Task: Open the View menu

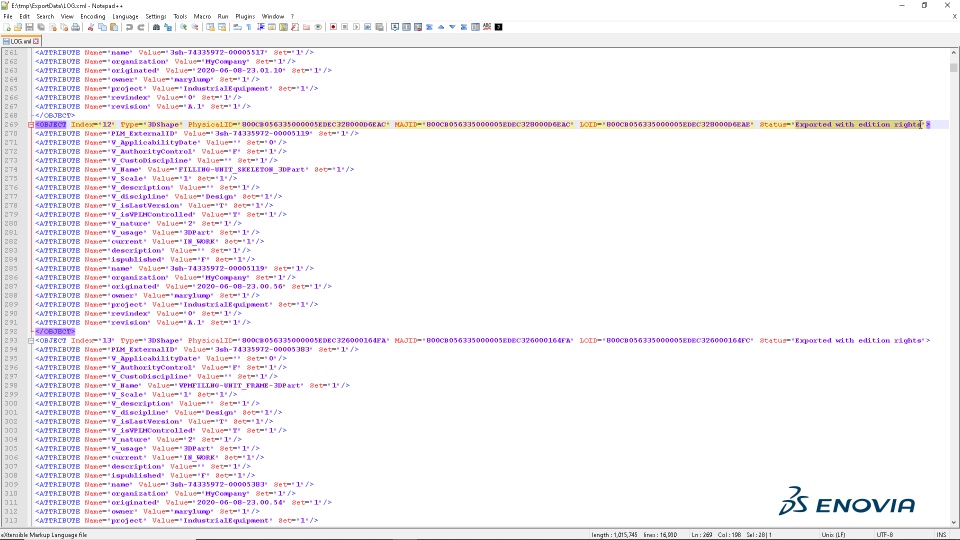Action: click(67, 17)
